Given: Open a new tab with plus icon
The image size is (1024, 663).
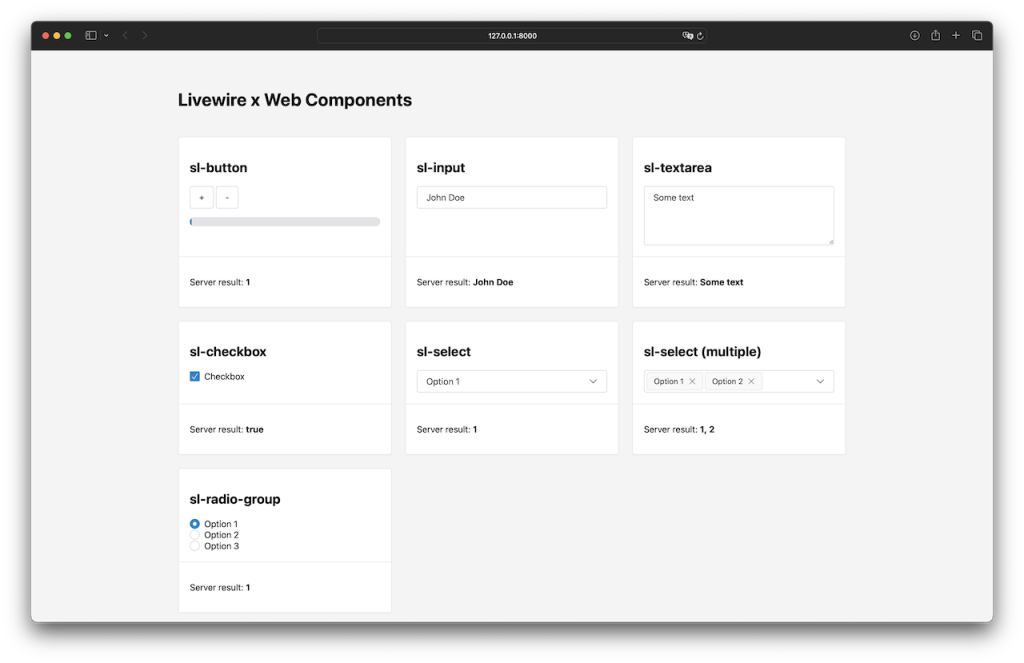Looking at the screenshot, I should coord(955,35).
